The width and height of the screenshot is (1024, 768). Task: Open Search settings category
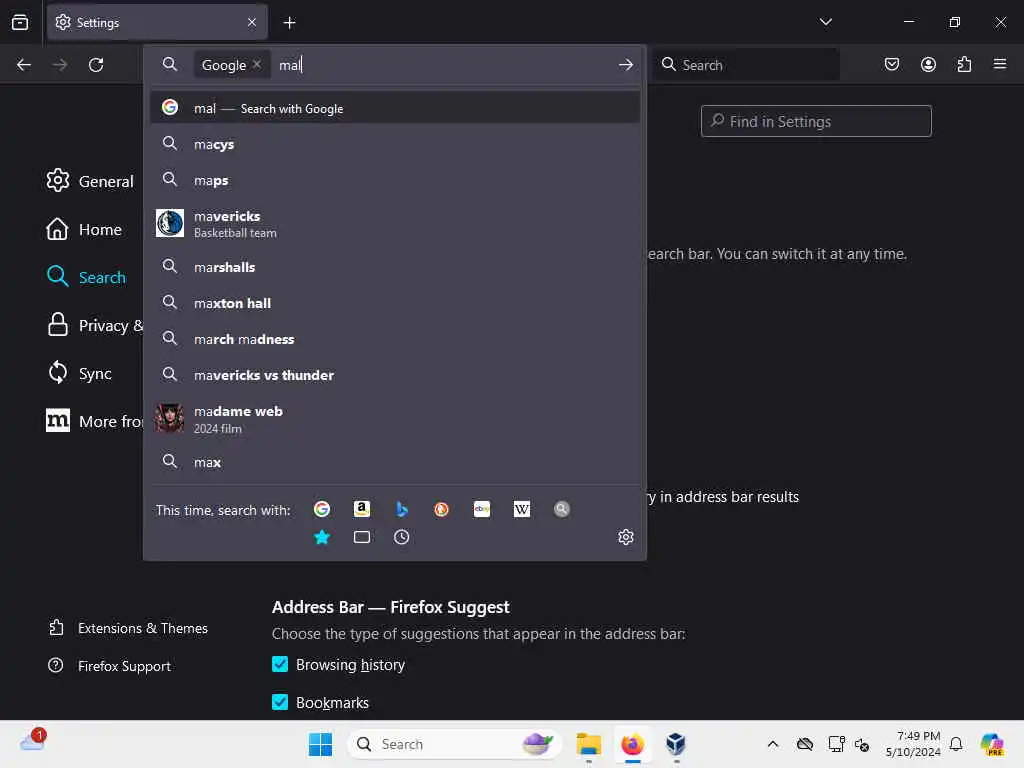pyautogui.click(x=86, y=277)
